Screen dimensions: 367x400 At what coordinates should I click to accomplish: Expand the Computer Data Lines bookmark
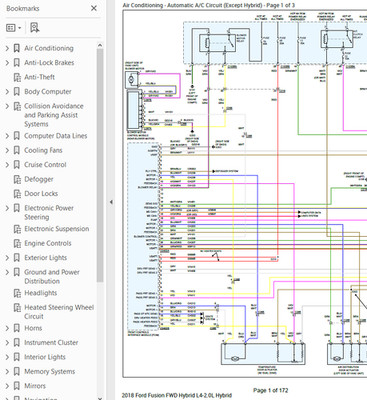point(7,136)
